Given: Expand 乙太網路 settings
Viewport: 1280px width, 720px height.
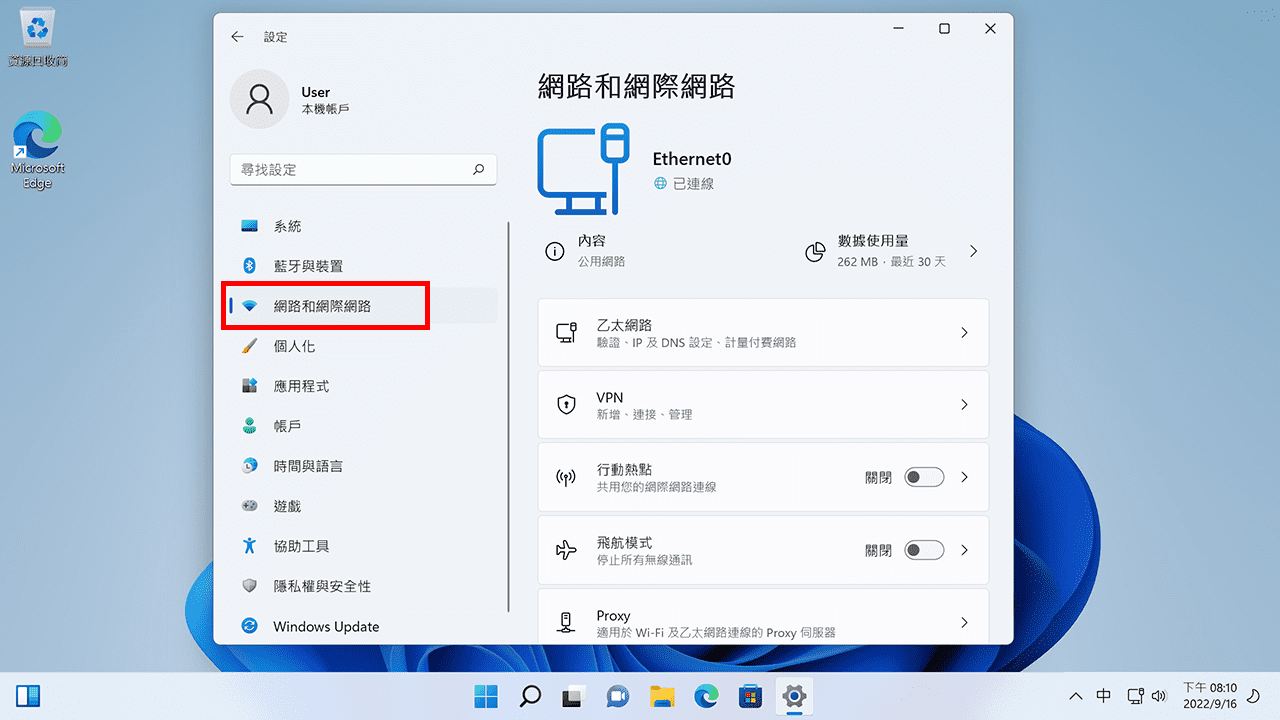Looking at the screenshot, I should (x=763, y=332).
